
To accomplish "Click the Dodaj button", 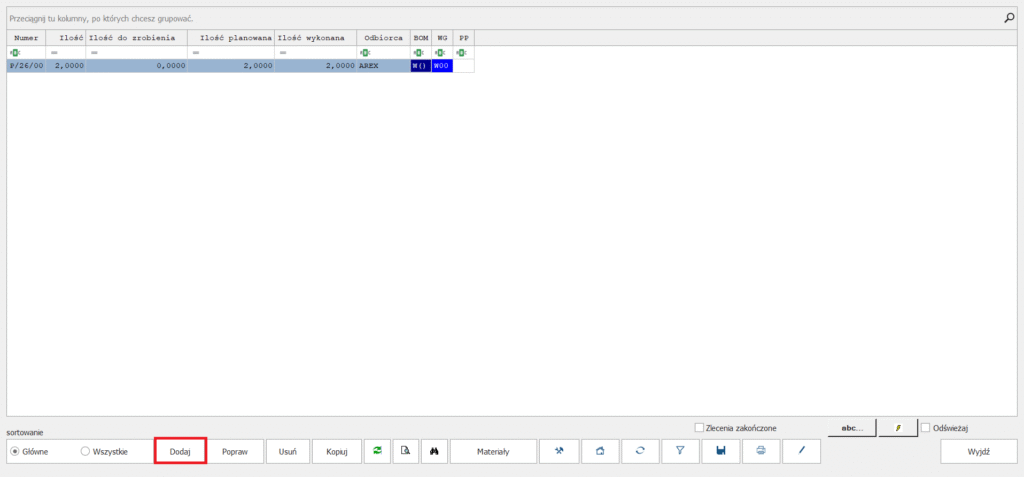I will click(x=180, y=451).
